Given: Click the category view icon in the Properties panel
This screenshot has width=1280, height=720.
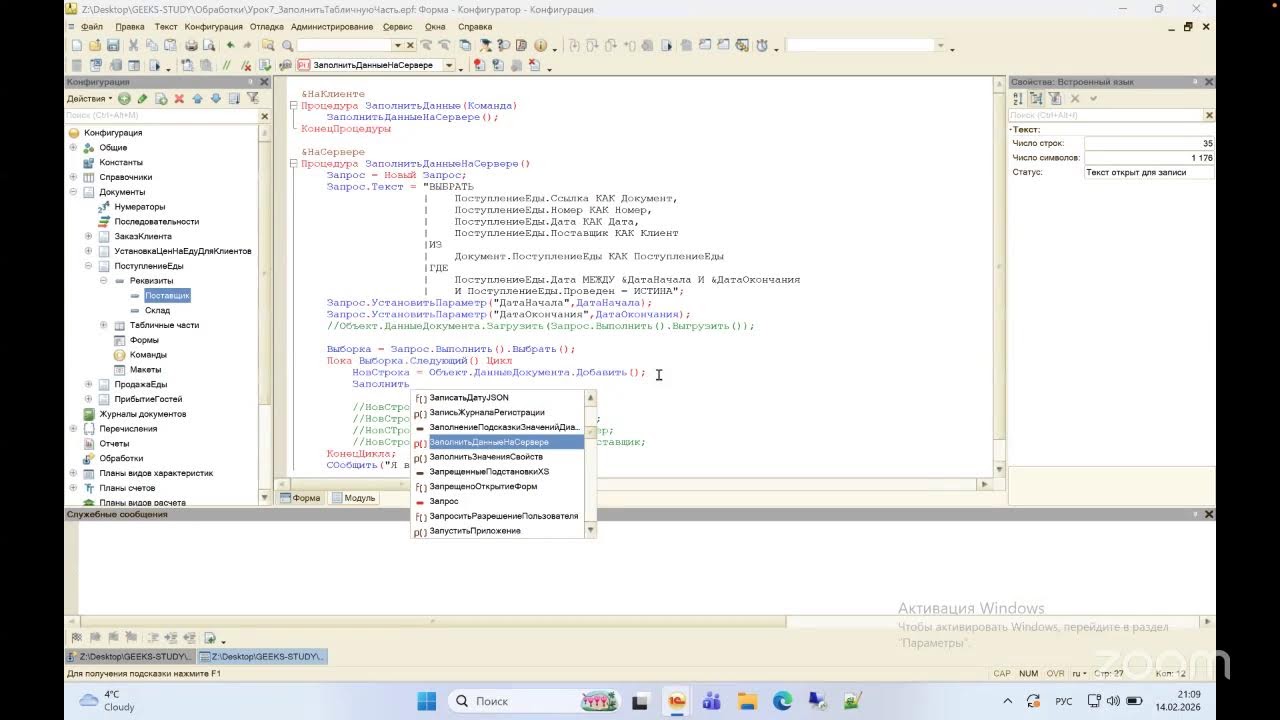Looking at the screenshot, I should (x=1036, y=98).
